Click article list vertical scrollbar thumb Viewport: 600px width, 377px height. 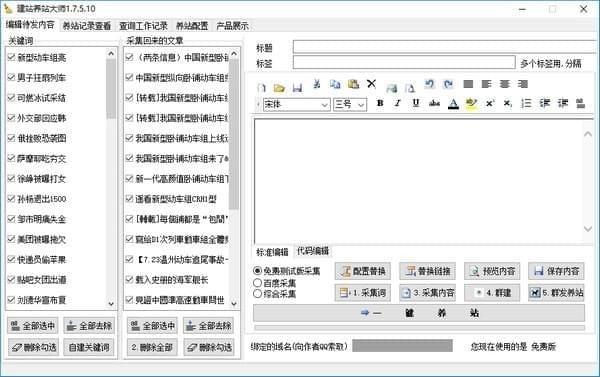click(234, 134)
